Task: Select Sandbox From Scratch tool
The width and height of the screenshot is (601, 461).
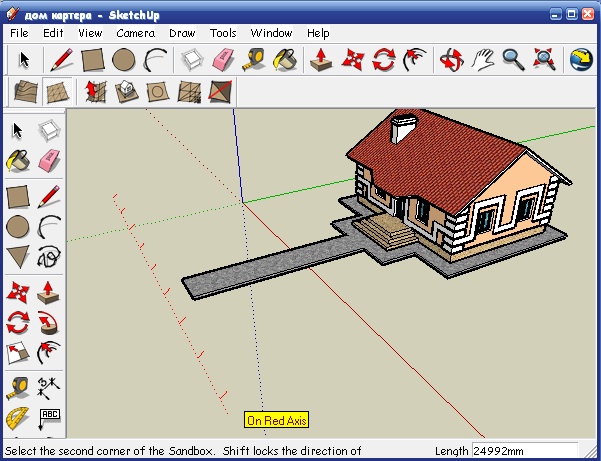Action: point(57,92)
